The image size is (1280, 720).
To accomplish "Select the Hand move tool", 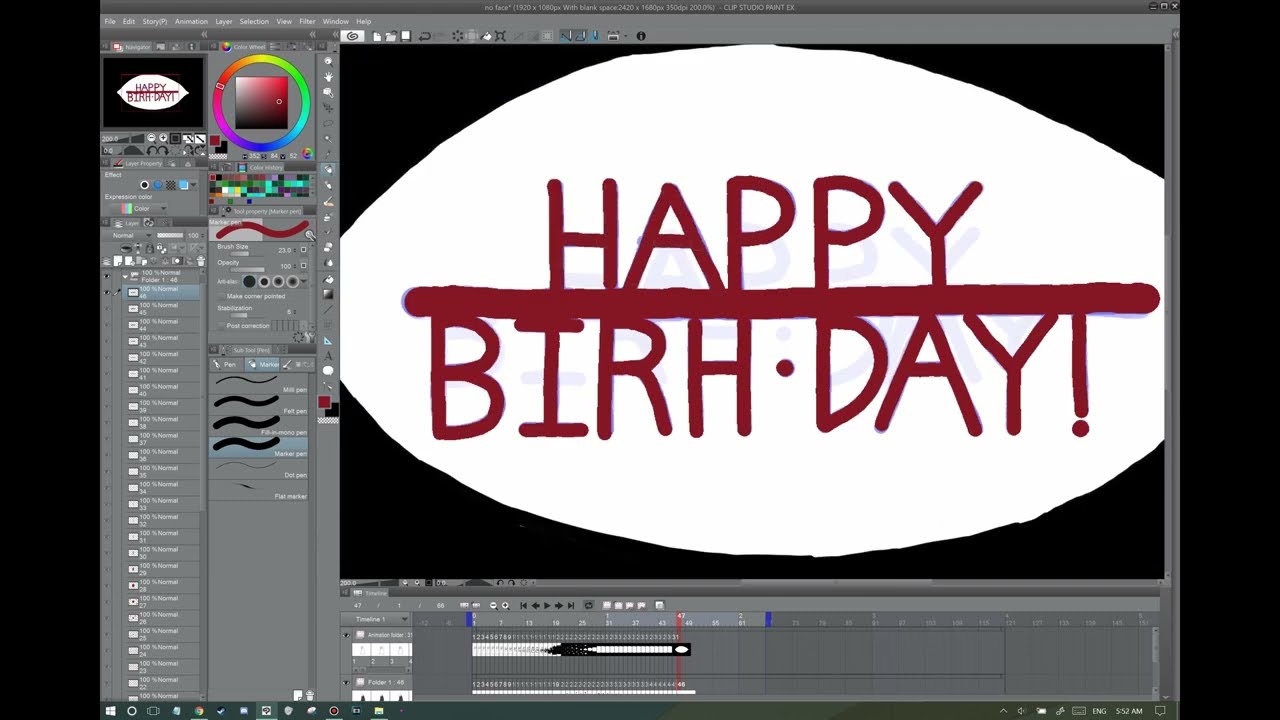I will coord(328,76).
